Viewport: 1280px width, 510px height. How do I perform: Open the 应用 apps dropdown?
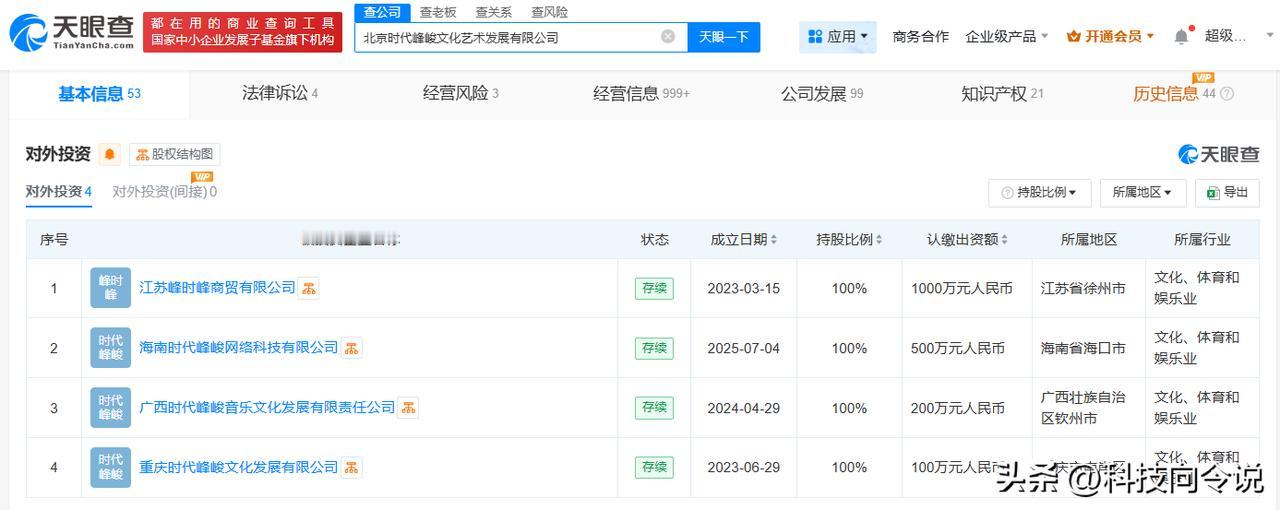(837, 37)
